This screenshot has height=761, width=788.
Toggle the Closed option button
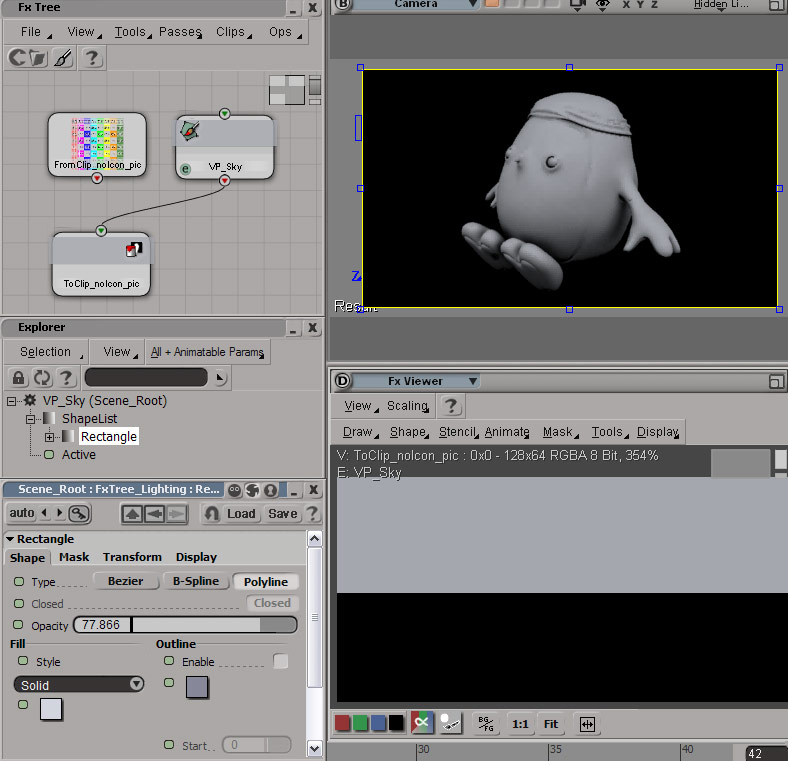pyautogui.click(x=272, y=603)
